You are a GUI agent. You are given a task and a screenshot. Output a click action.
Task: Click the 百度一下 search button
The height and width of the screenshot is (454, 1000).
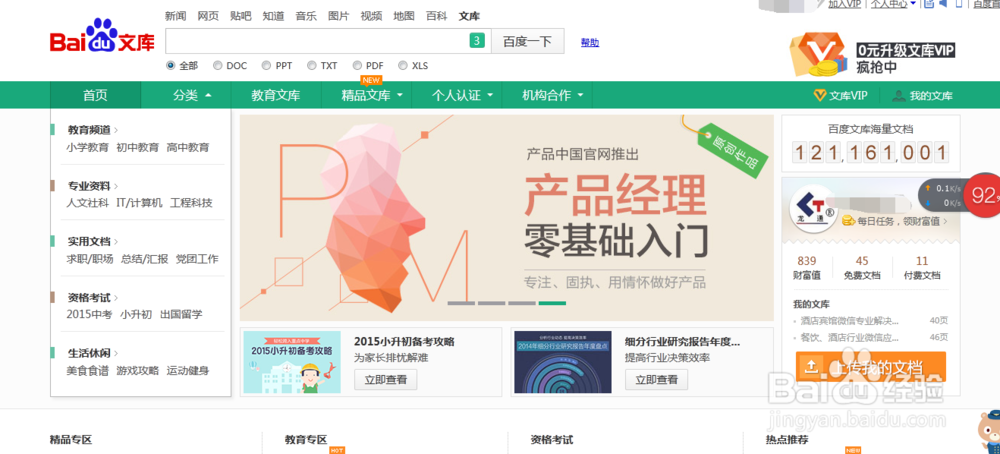click(527, 41)
